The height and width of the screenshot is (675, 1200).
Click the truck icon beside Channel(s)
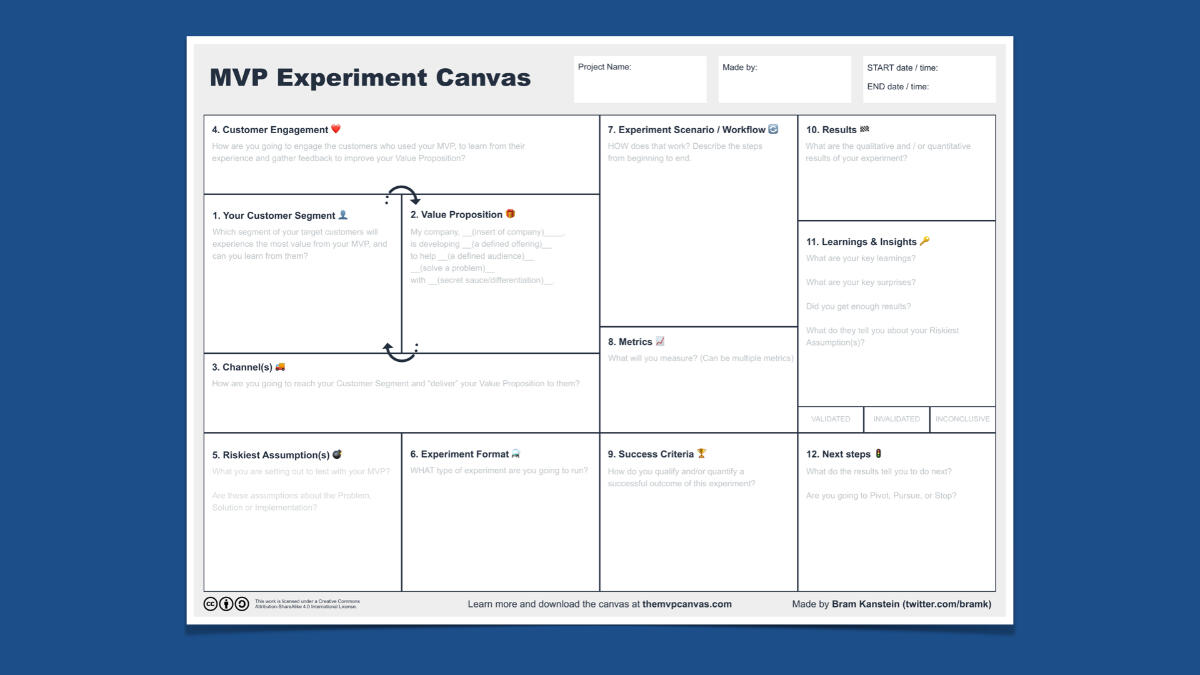(x=280, y=366)
